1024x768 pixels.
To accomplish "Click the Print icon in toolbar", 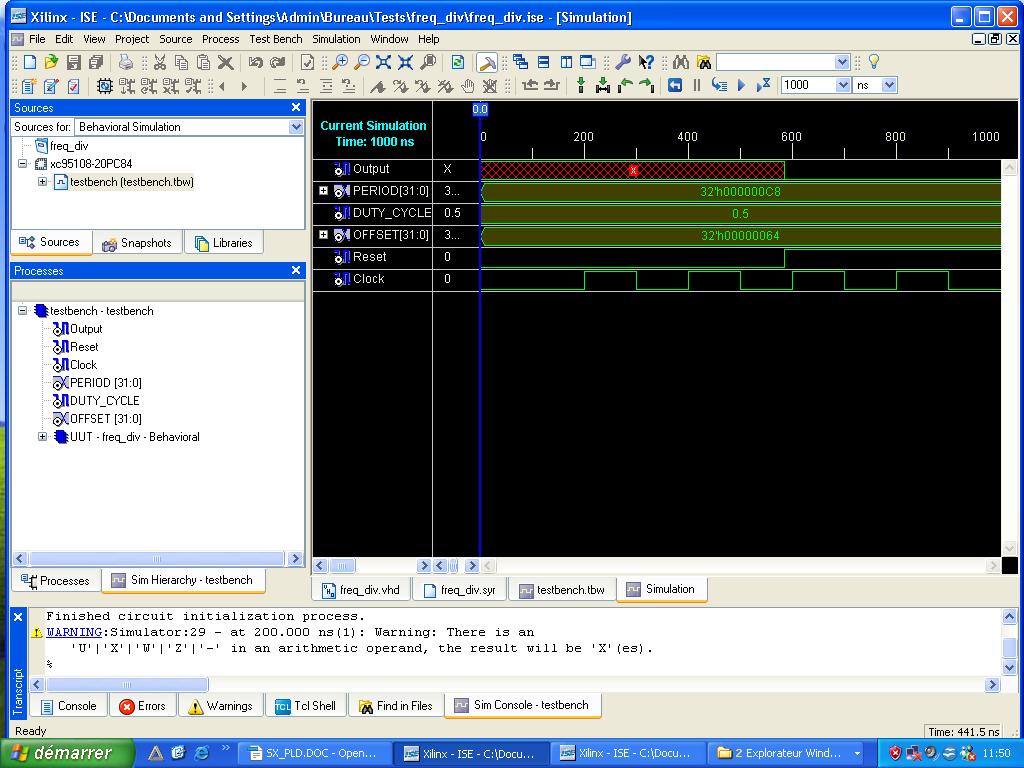I will (x=126, y=62).
